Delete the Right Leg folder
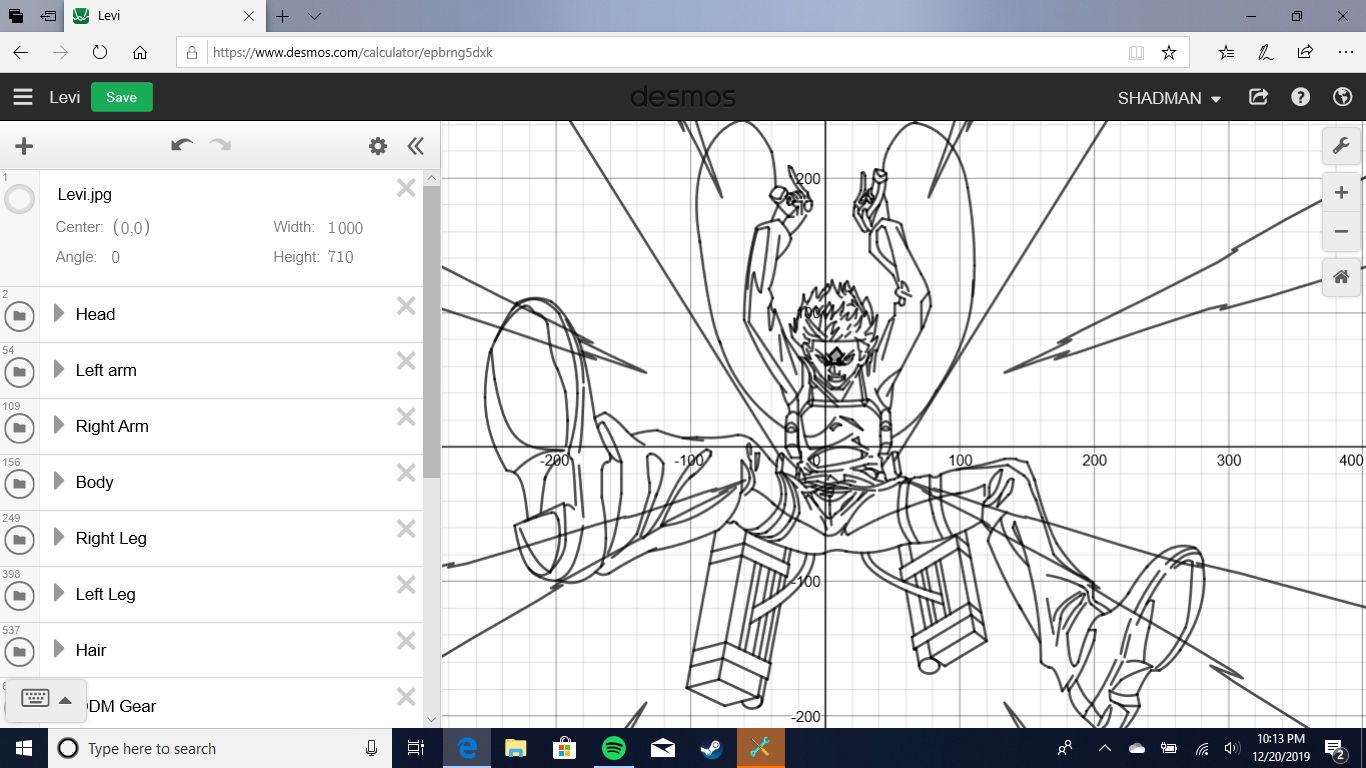Viewport: 1366px width, 768px height. pyautogui.click(x=406, y=529)
